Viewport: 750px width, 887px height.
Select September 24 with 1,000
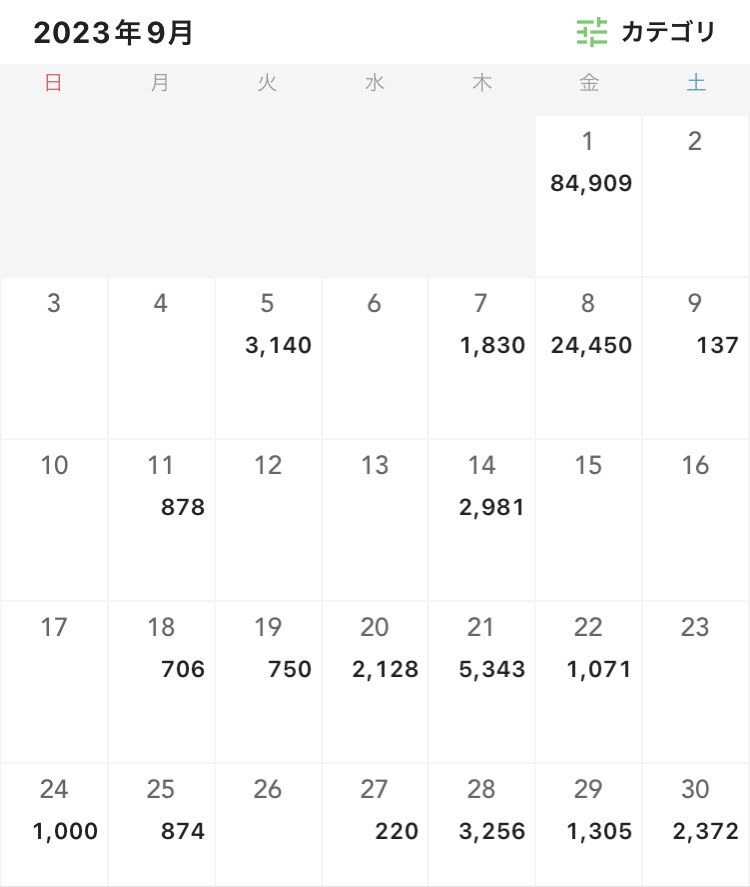pyautogui.click(x=54, y=825)
